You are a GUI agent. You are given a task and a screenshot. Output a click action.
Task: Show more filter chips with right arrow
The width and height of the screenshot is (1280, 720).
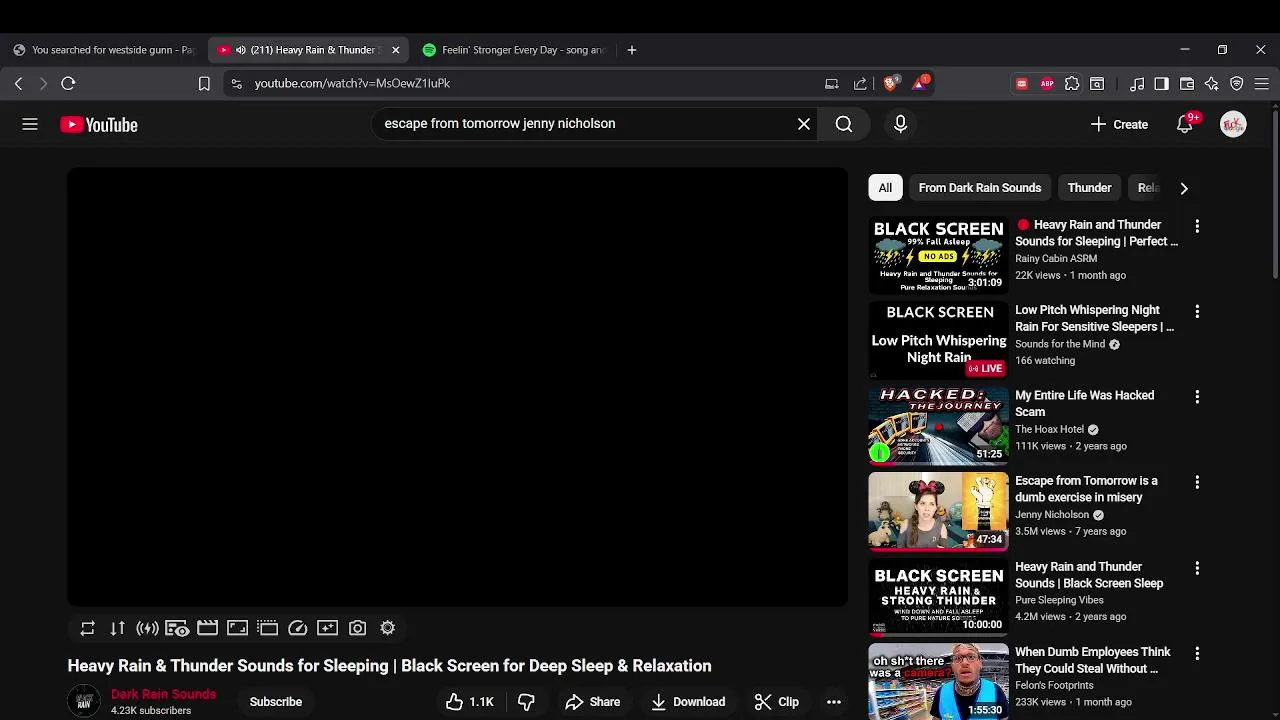pyautogui.click(x=1184, y=188)
